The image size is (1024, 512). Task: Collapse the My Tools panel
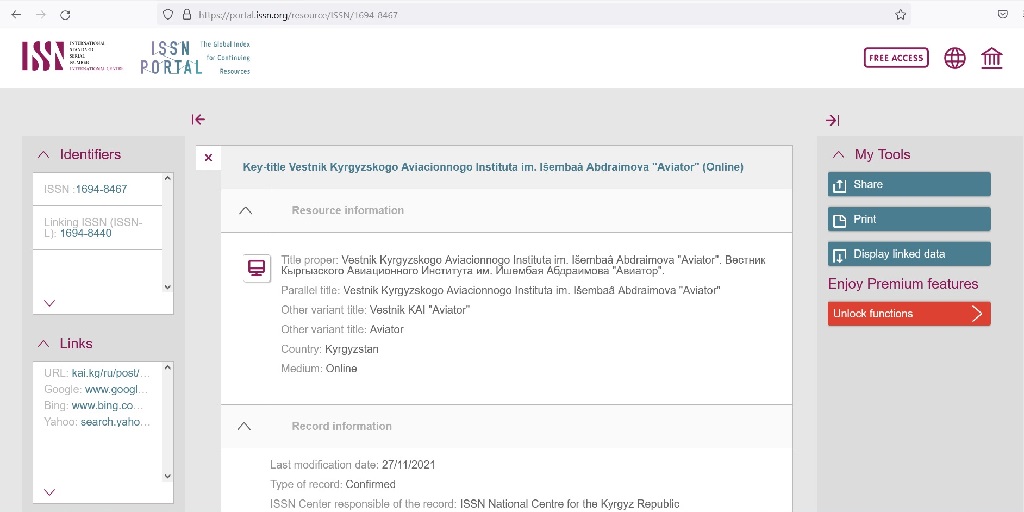(x=839, y=155)
